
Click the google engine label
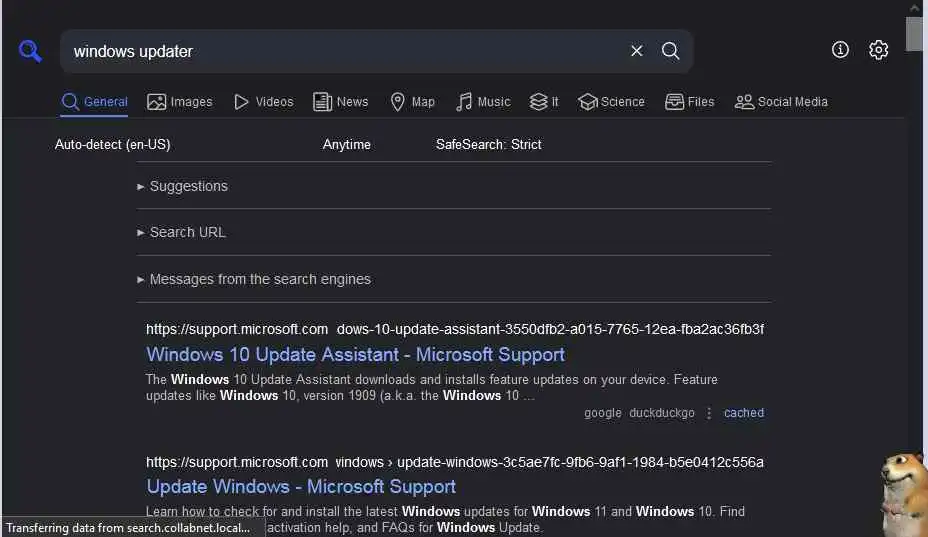point(602,413)
